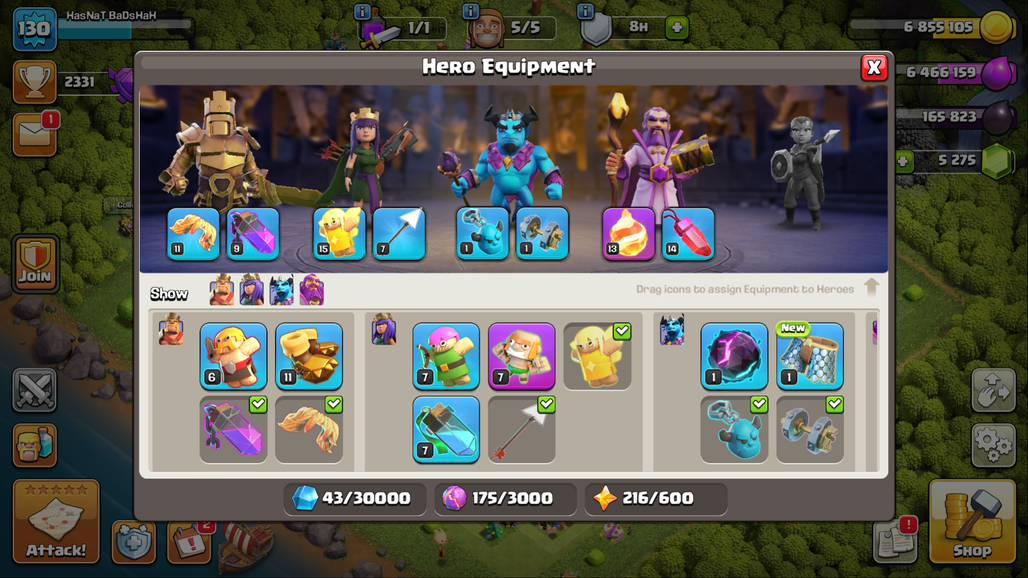Image resolution: width=1028 pixels, height=578 pixels.
Task: Open the New Metal Pants equipment
Action: (810, 356)
